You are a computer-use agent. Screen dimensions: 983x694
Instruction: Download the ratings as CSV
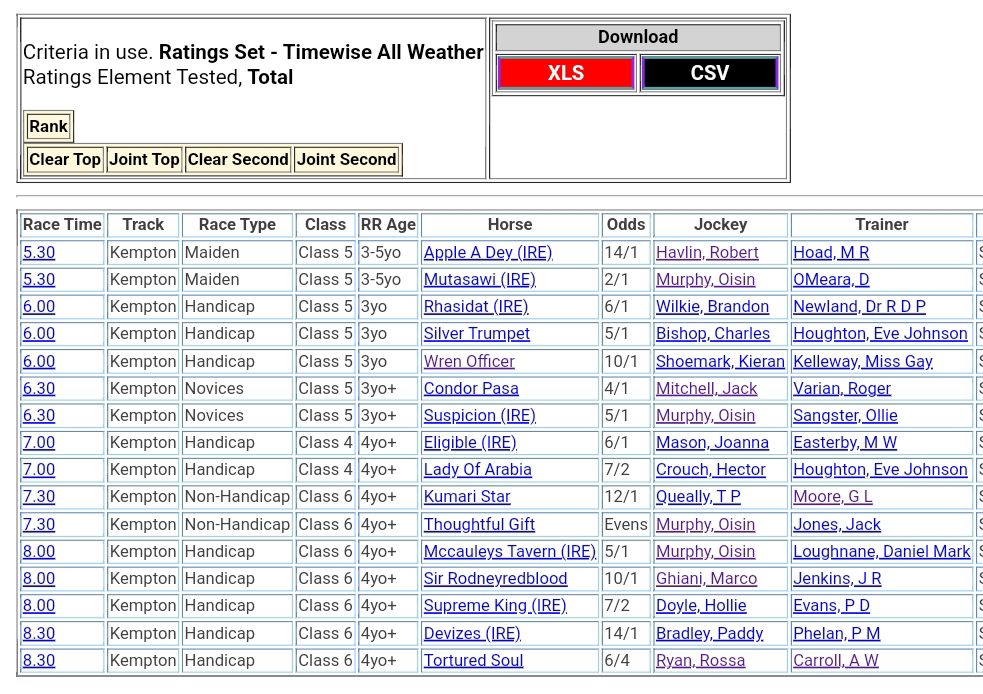[x=709, y=73]
